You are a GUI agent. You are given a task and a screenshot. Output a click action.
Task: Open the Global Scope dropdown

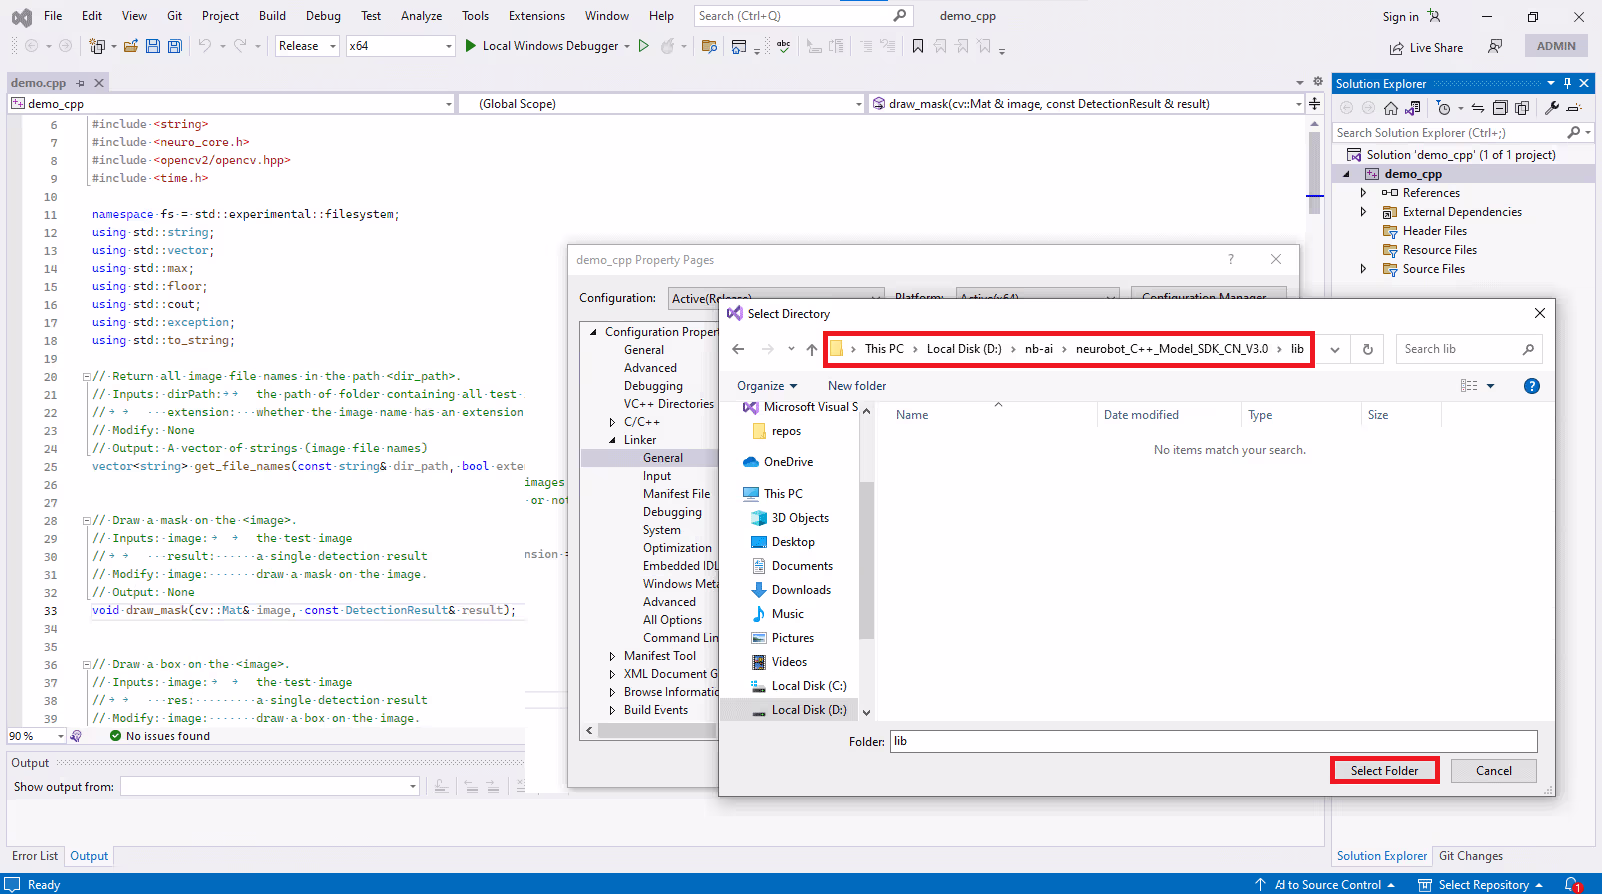[858, 104]
